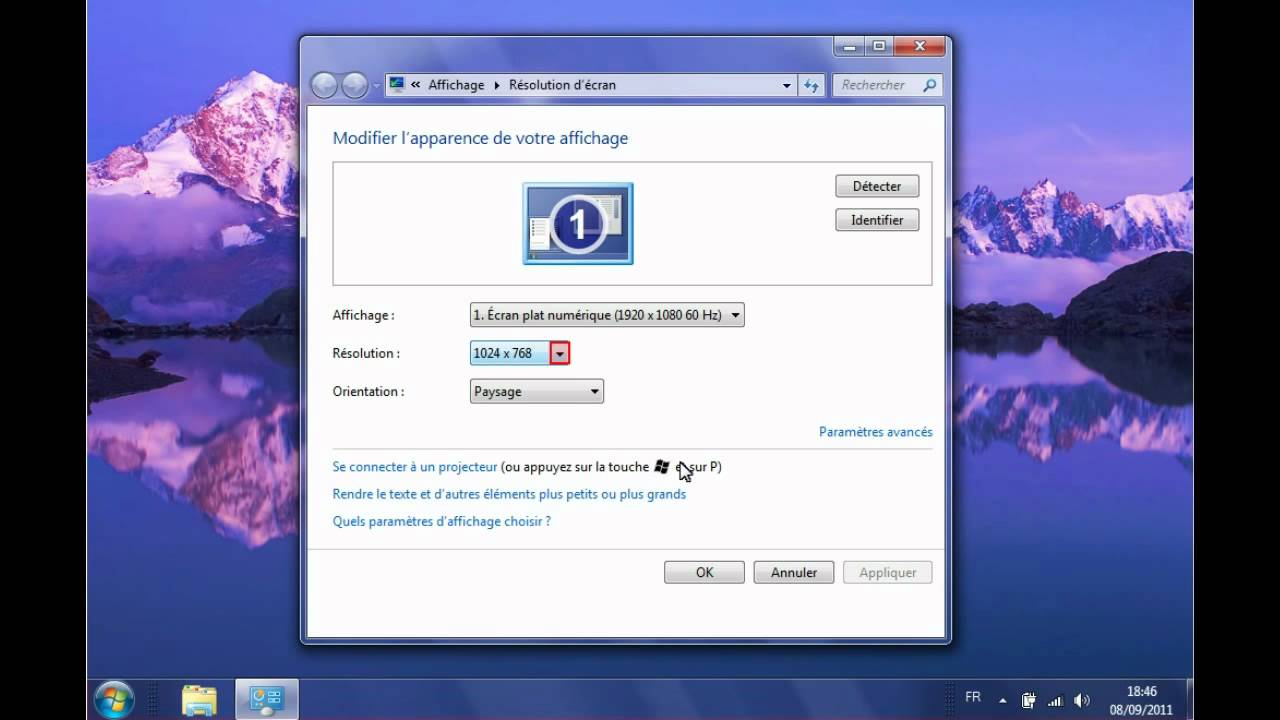Image resolution: width=1280 pixels, height=720 pixels.
Task: Expand the arrow between Affichage and Résolution
Action: 496,85
